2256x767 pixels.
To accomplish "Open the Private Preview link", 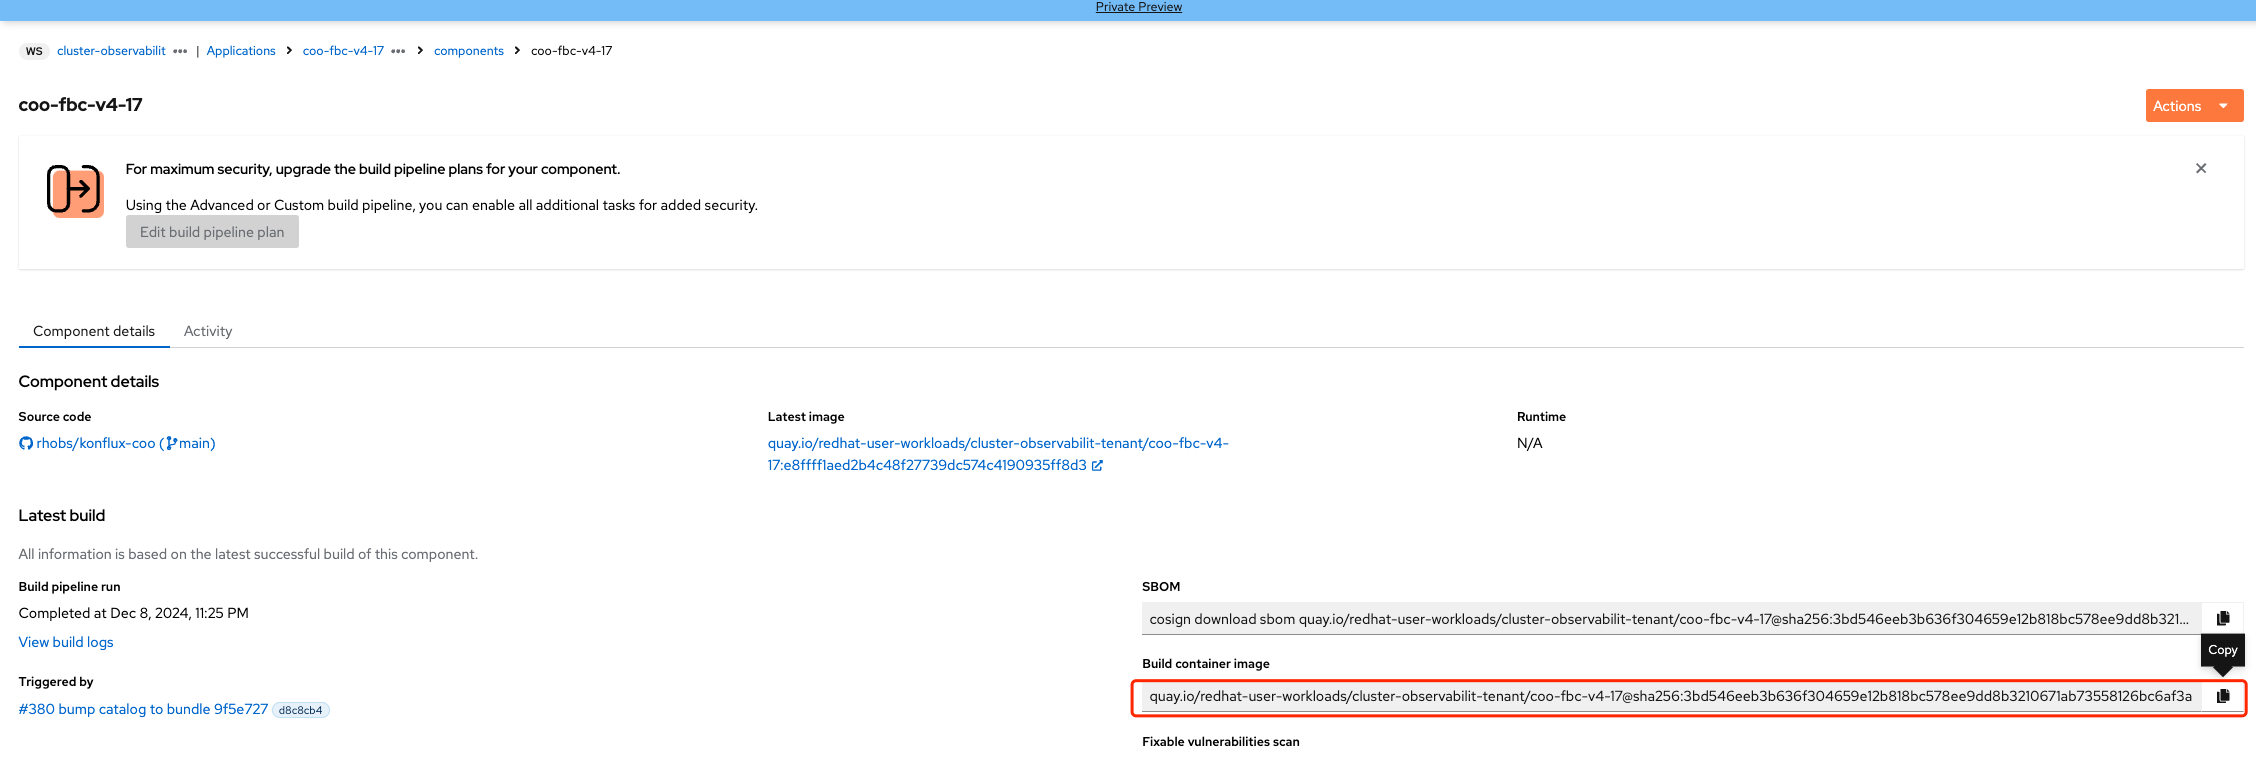I will [1138, 7].
